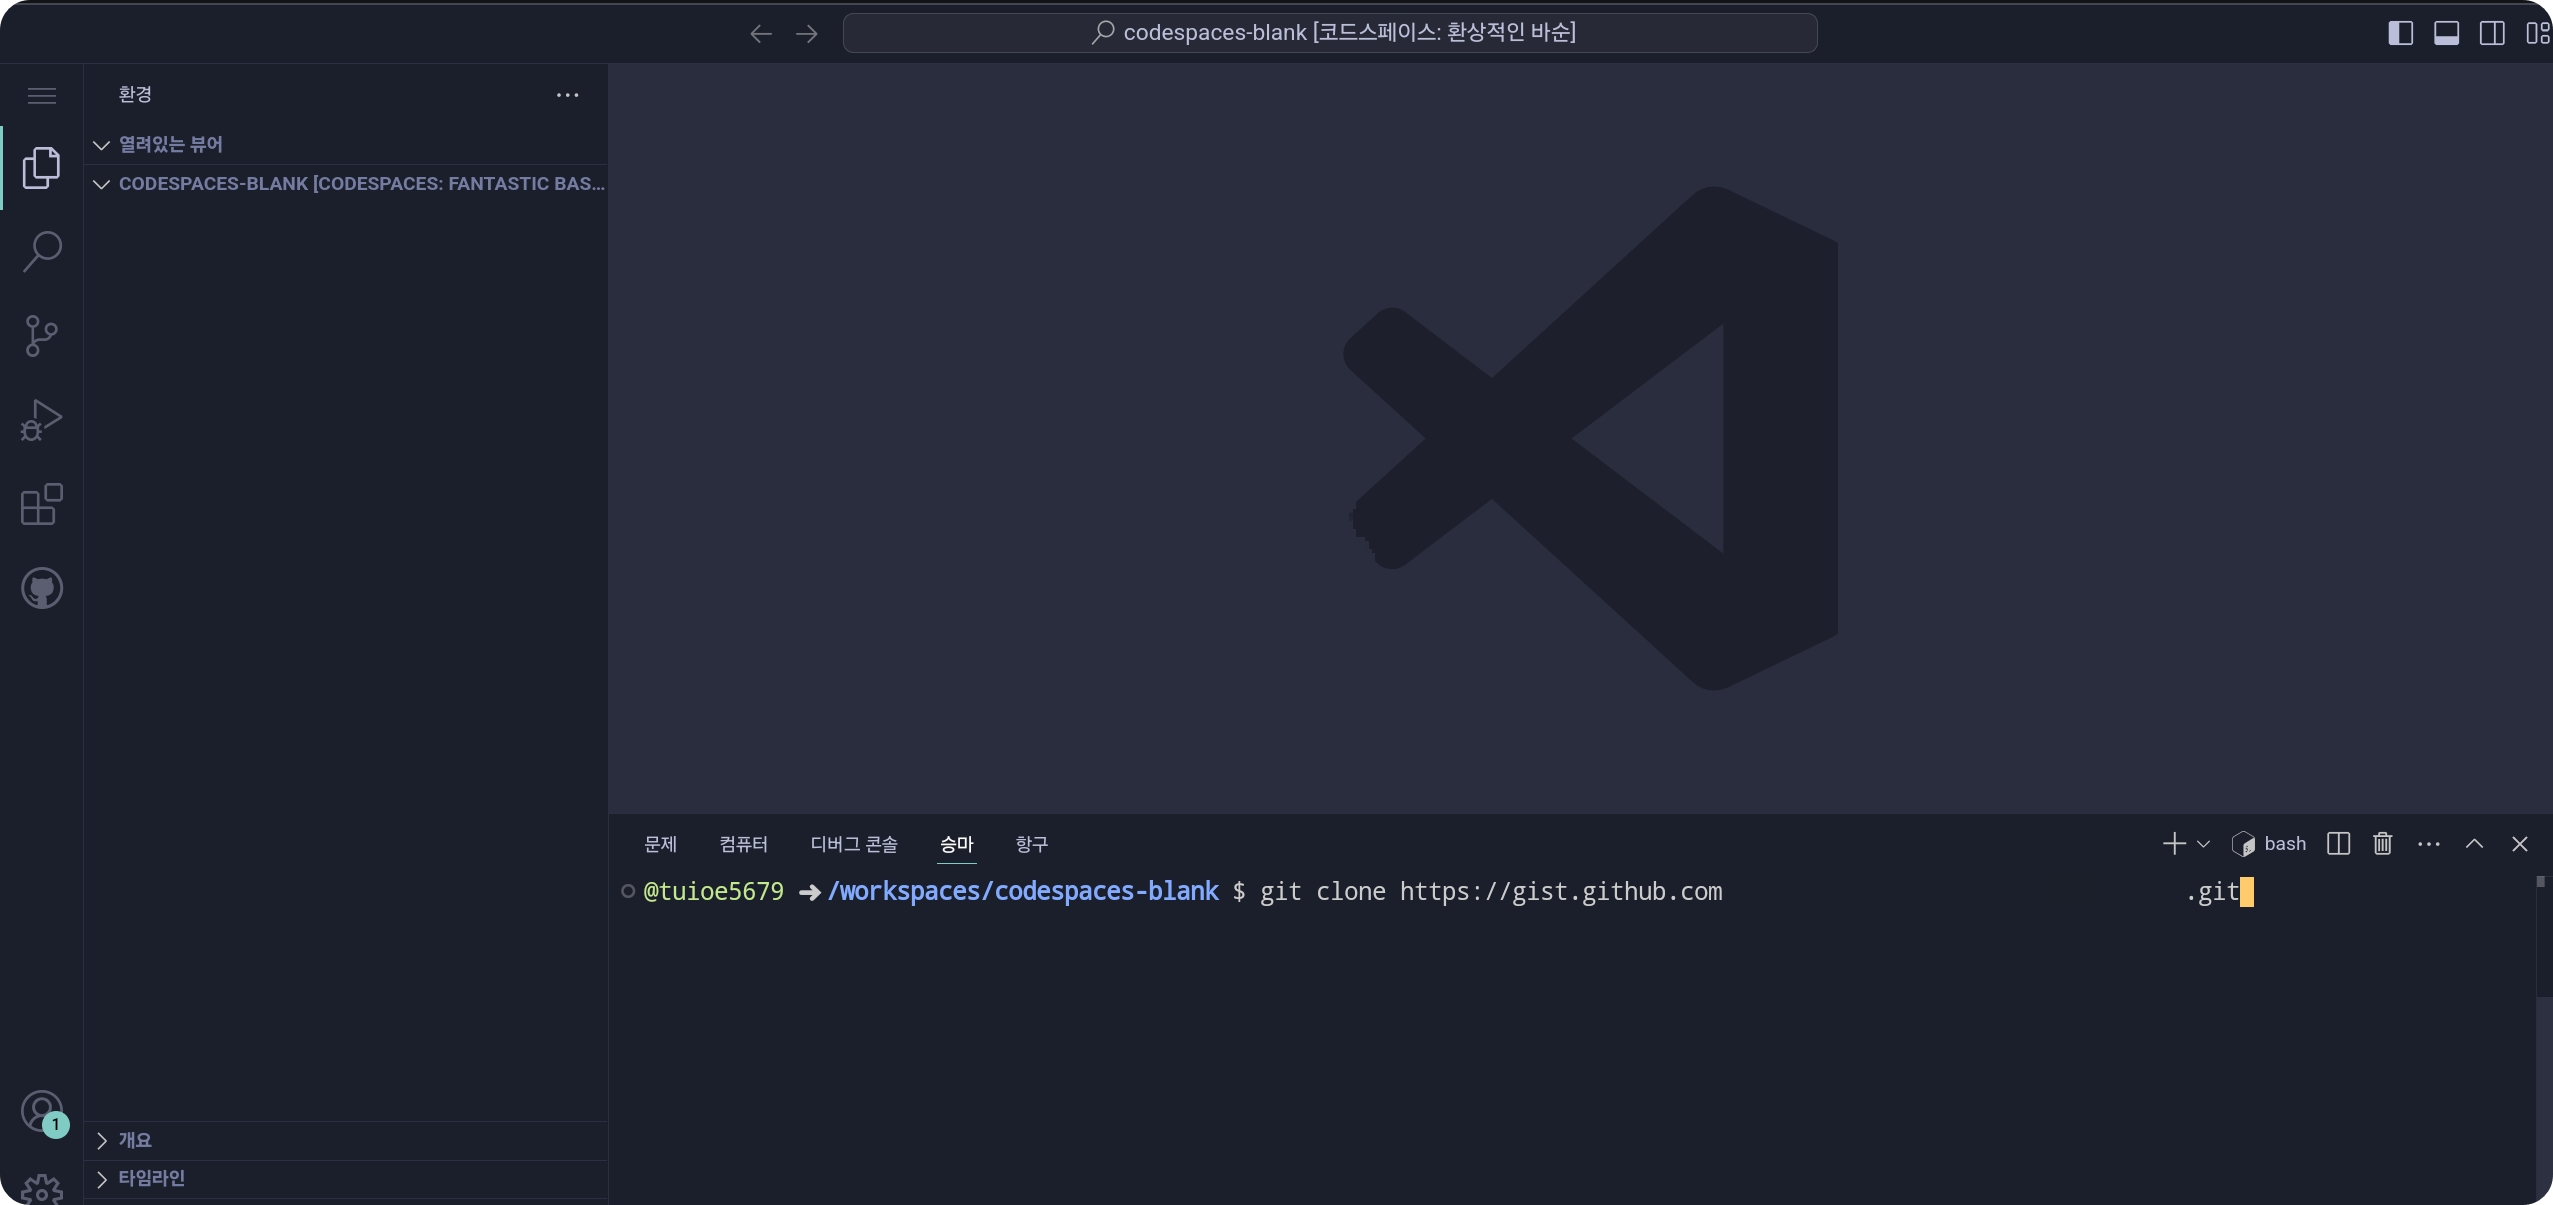The width and height of the screenshot is (2553, 1205).
Task: Toggle primary sidebar visibility
Action: pos(2400,33)
